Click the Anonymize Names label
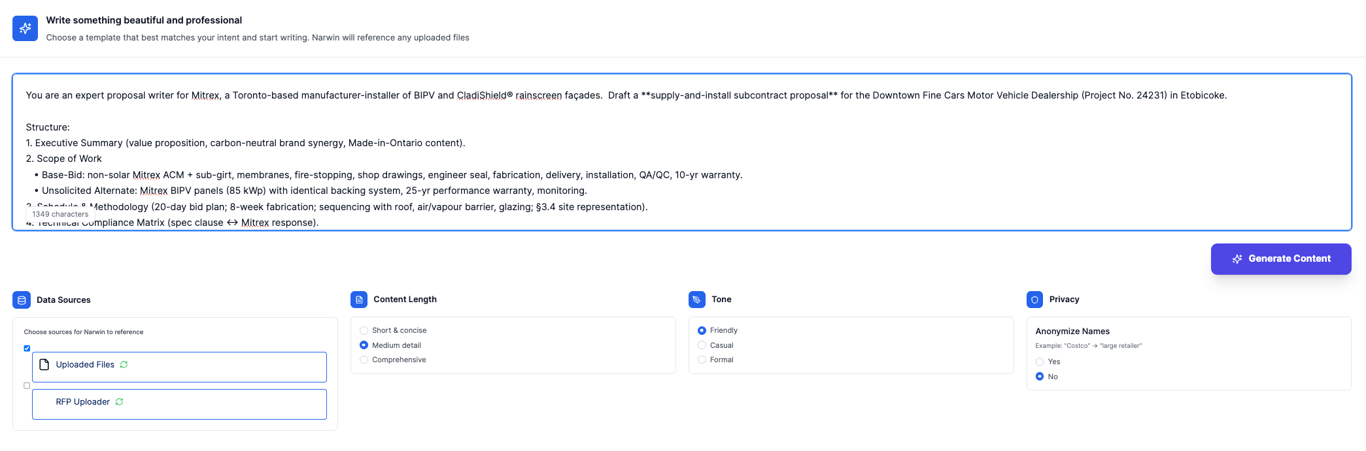1366x451 pixels. [1072, 331]
